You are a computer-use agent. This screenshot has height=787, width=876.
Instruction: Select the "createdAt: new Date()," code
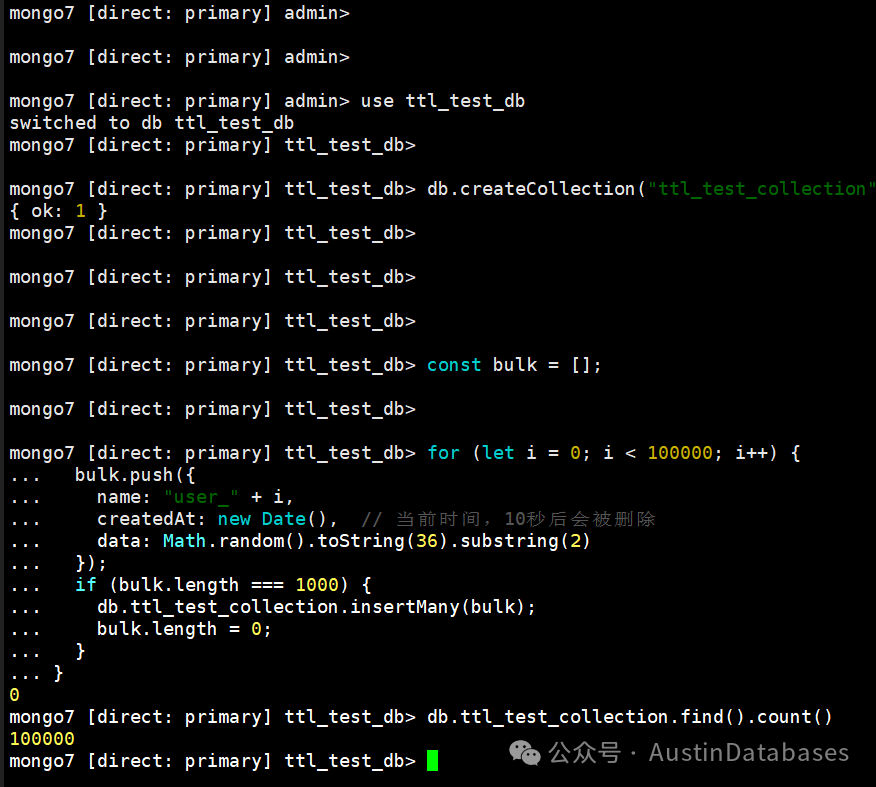pyautogui.click(x=217, y=519)
